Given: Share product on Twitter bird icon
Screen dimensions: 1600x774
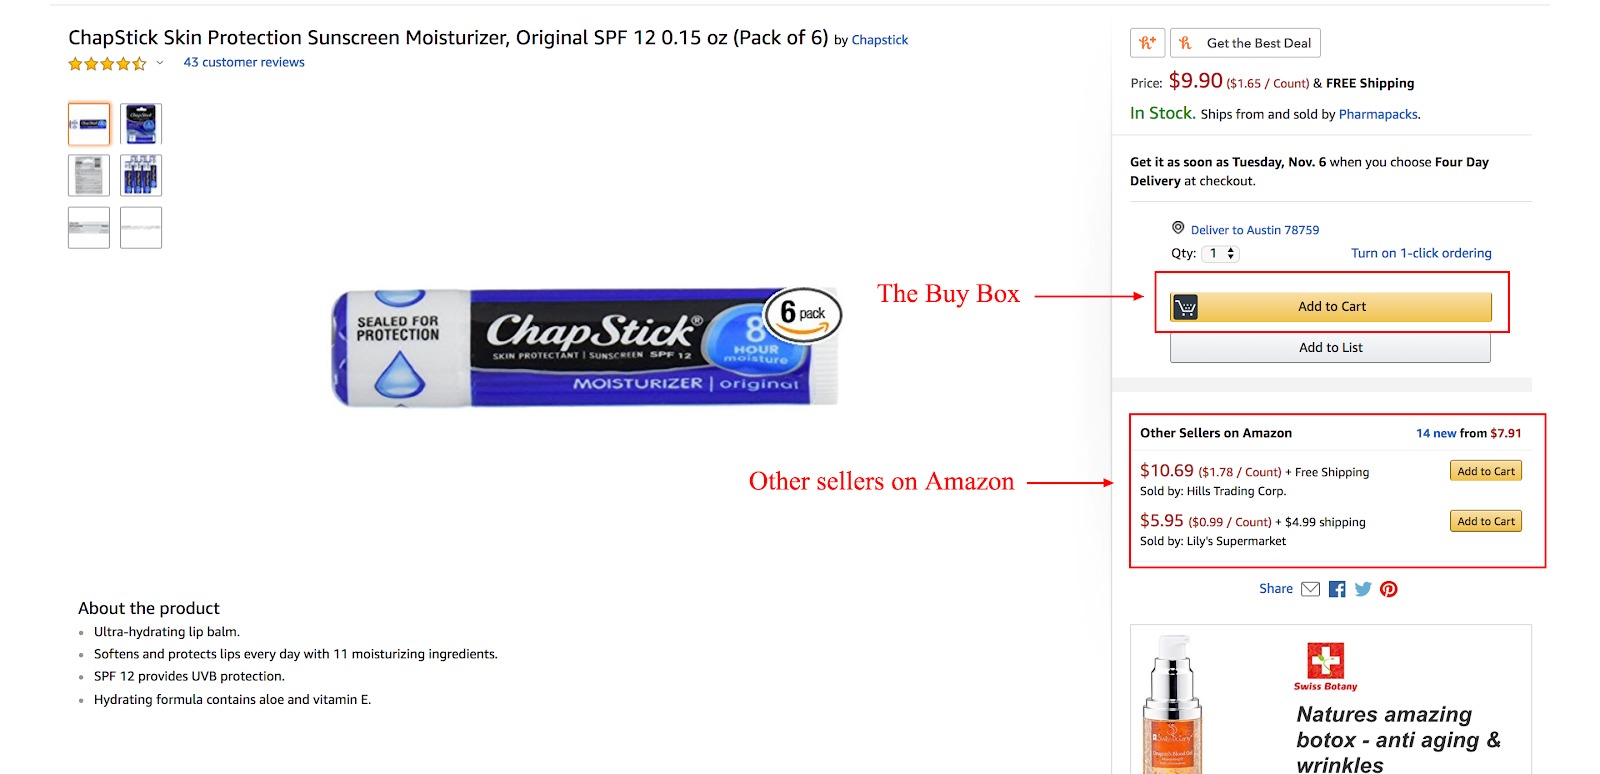Looking at the screenshot, I should pos(1363,589).
